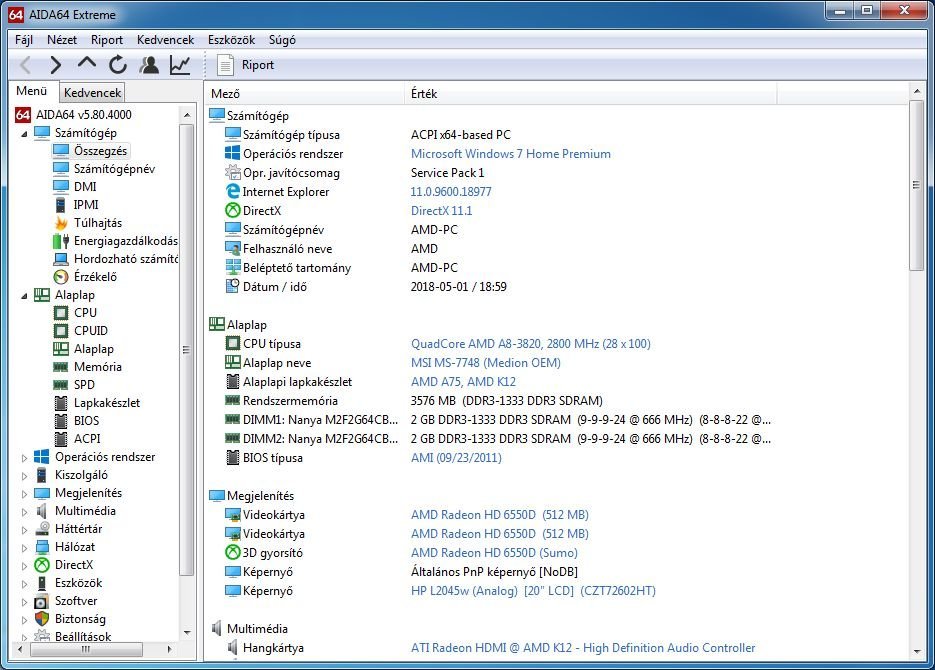The height and width of the screenshot is (670, 935).
Task: Select the CPU chip icon in tree
Action: pos(61,312)
